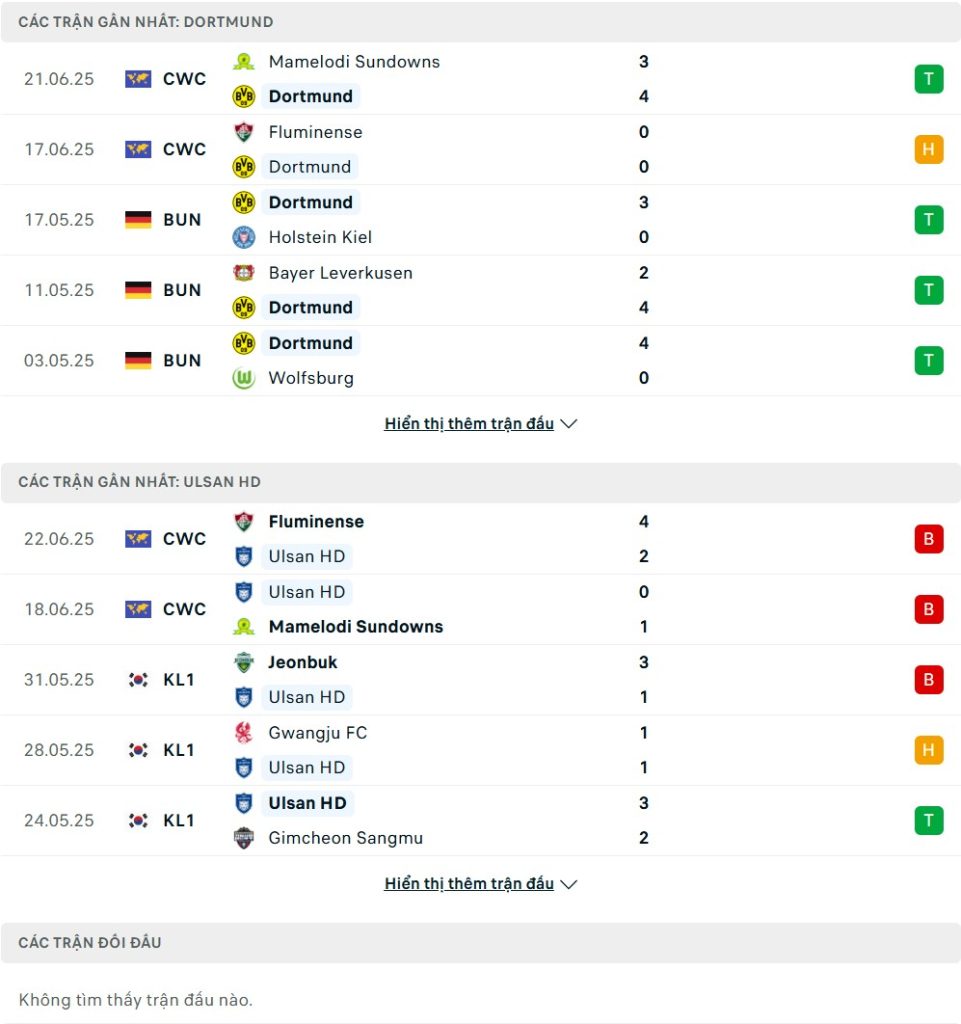The height and width of the screenshot is (1024, 961).
Task: Click the German flag next to BUN on 17.05.25
Action: [138, 220]
